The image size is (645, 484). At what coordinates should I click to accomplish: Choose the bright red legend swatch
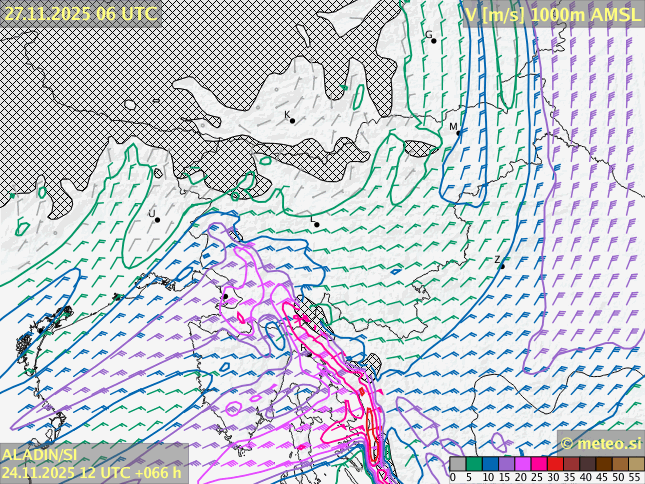coord(554,464)
